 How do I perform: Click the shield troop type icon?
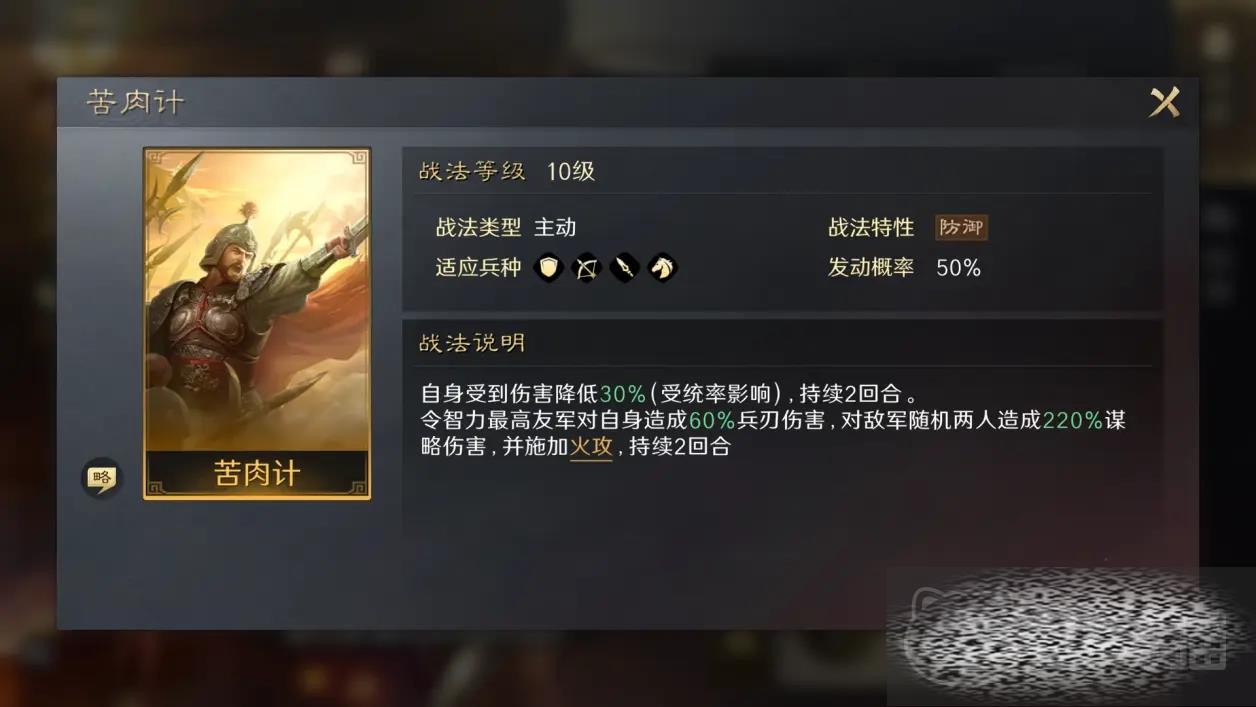[x=548, y=268]
